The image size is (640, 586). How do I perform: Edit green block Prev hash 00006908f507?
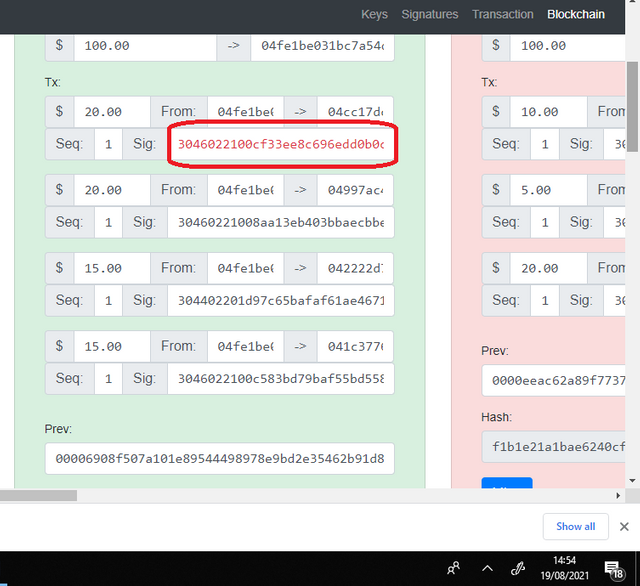[220, 459]
